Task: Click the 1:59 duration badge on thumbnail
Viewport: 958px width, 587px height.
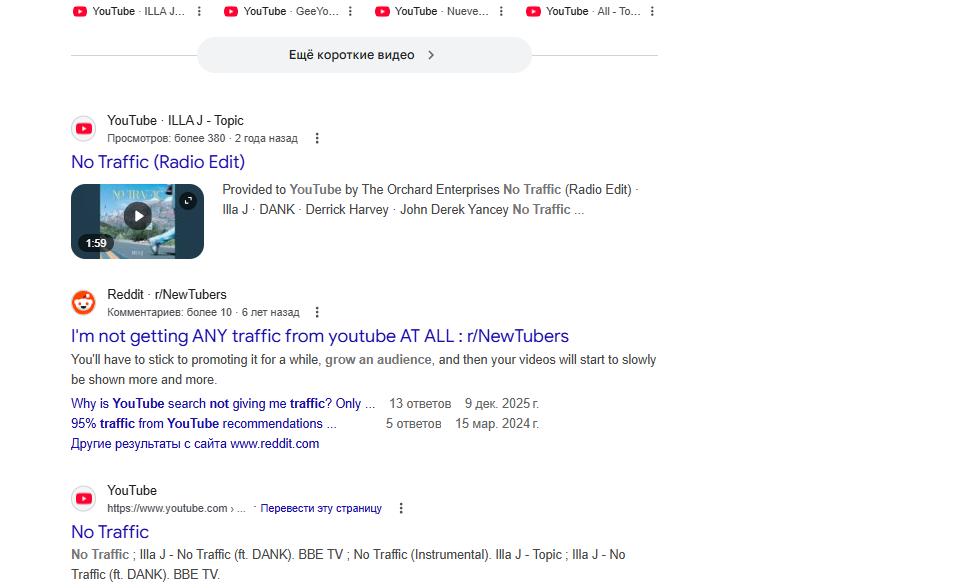Action: click(96, 243)
